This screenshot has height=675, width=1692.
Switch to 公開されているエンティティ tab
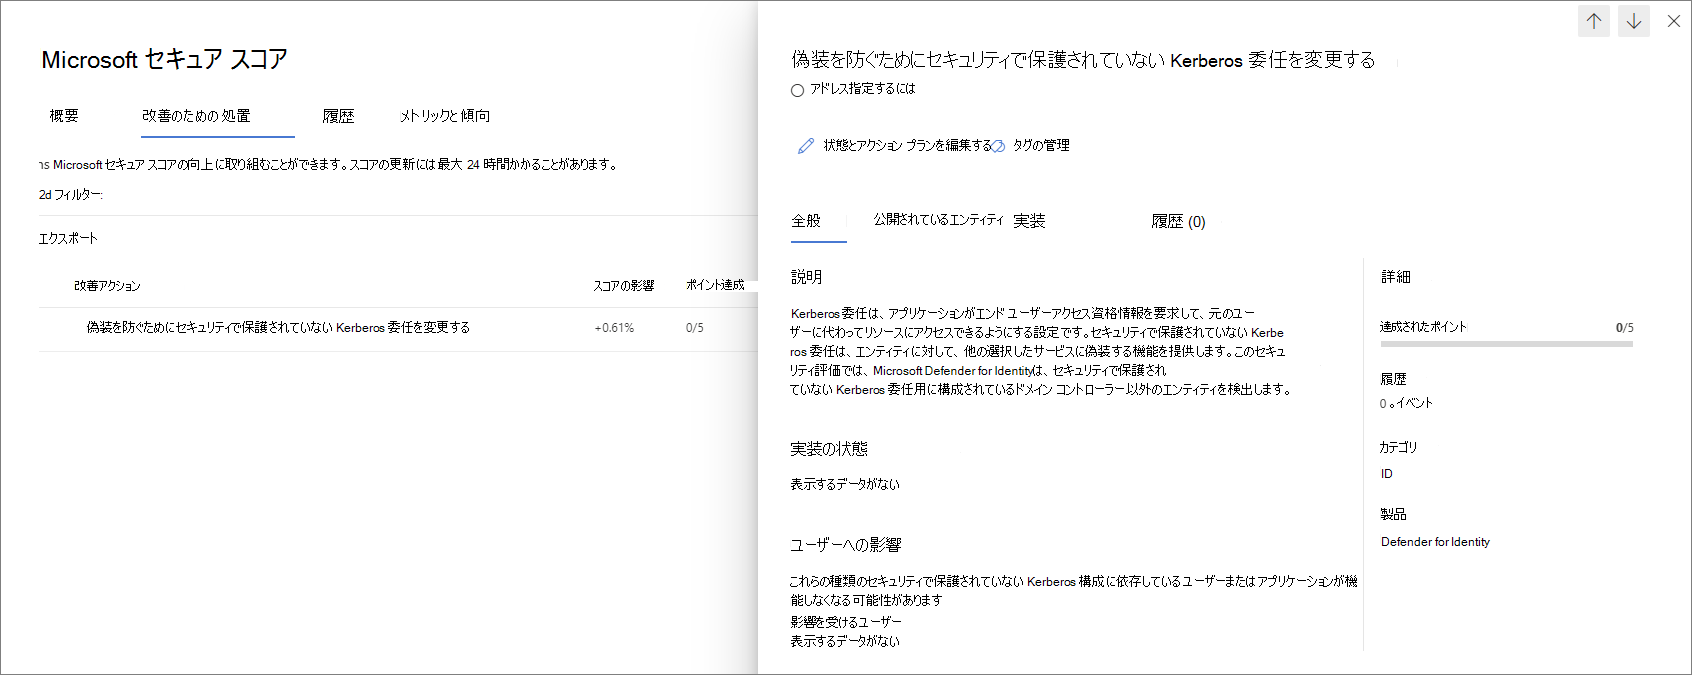(x=937, y=220)
